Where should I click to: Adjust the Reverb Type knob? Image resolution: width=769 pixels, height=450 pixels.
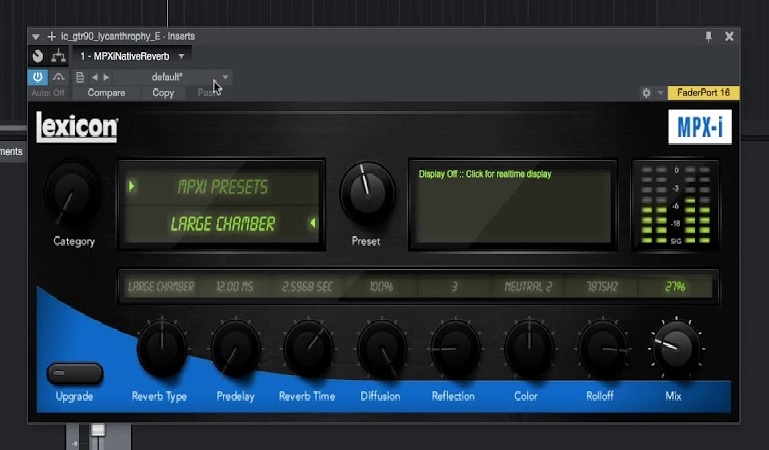pos(162,347)
